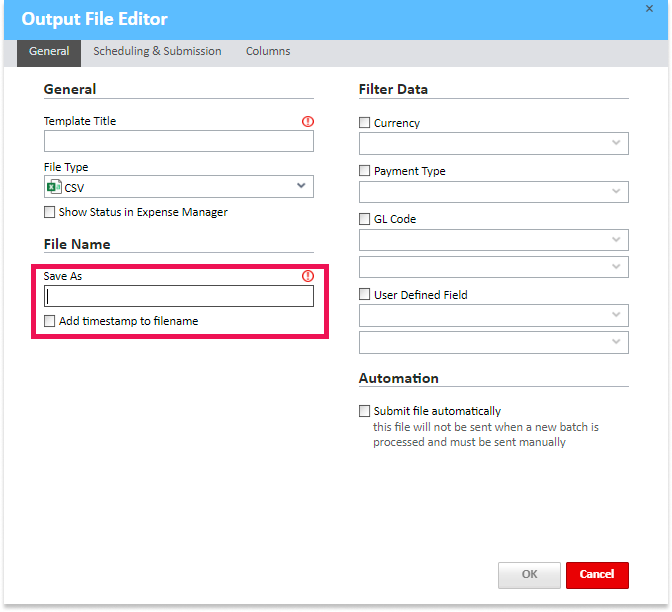Enable the User Defined Field filter
The image size is (672, 612).
coord(365,295)
